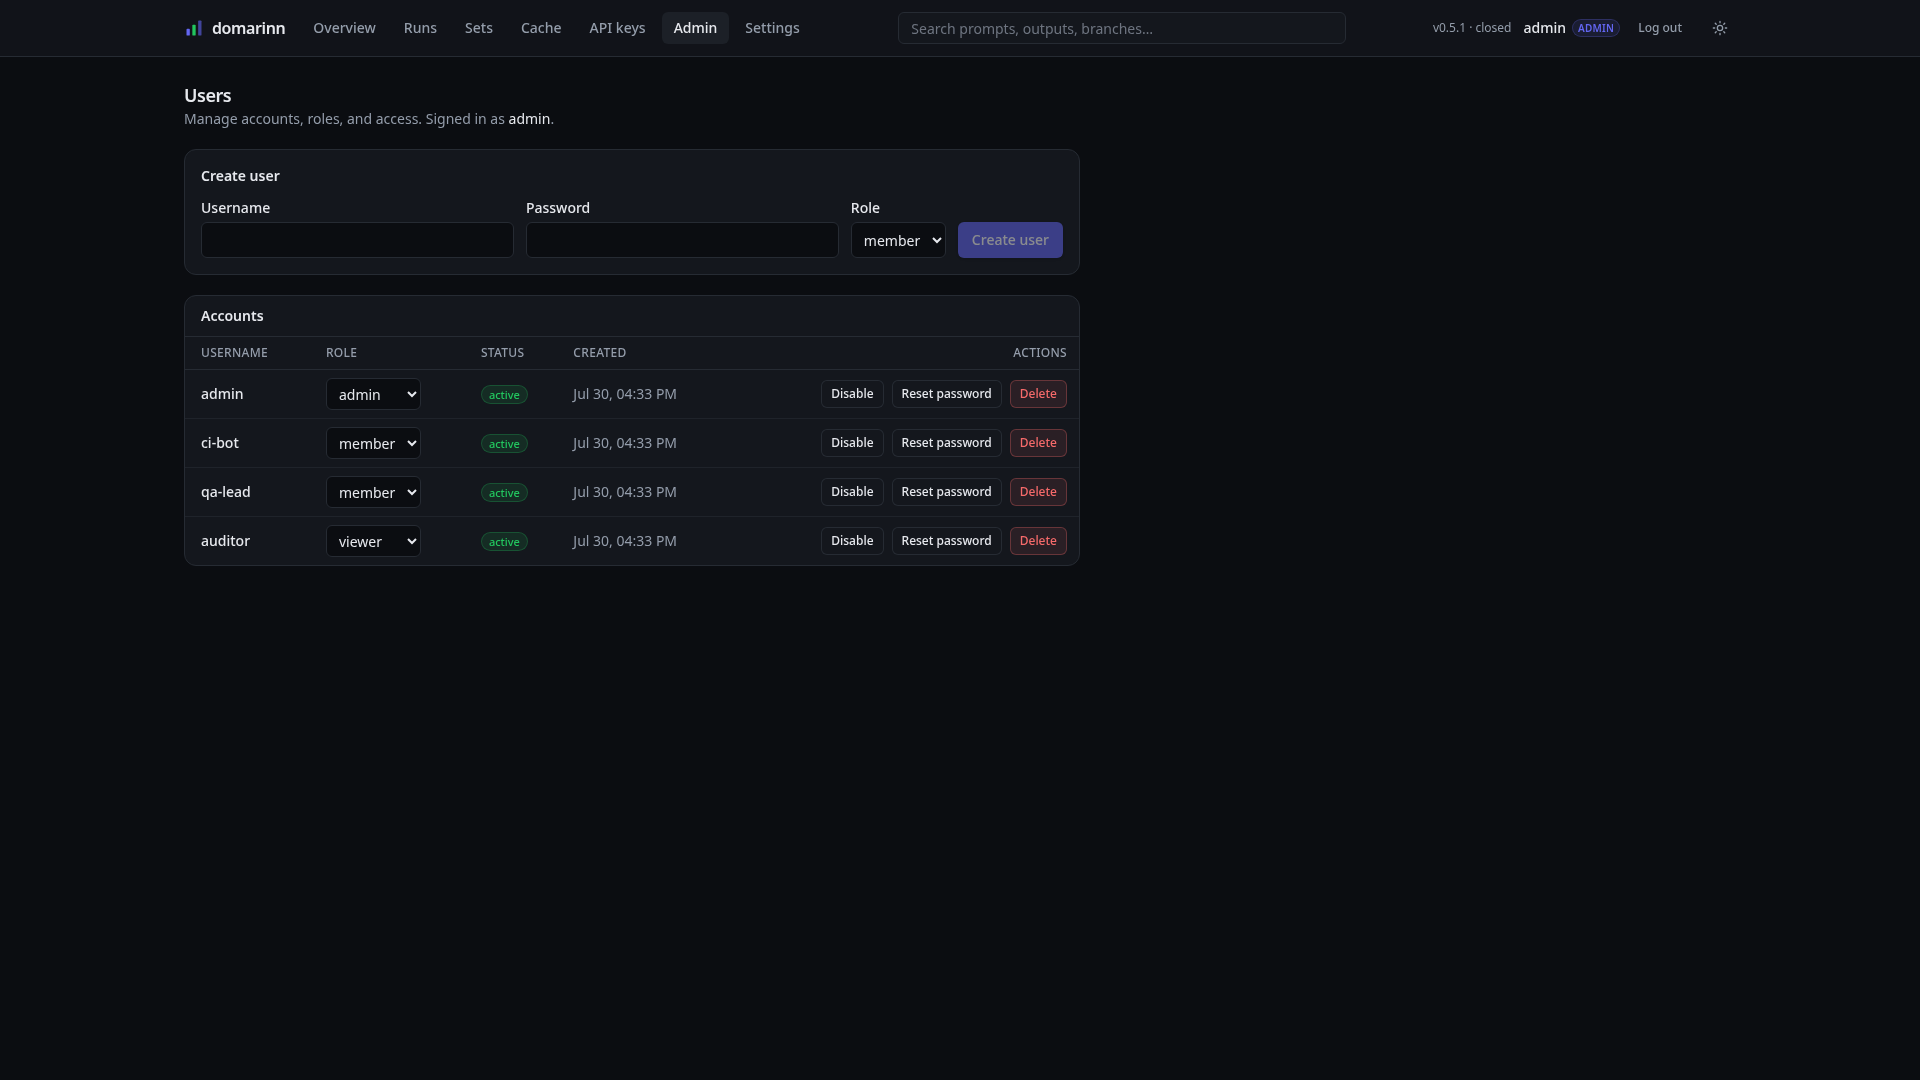The width and height of the screenshot is (1920, 1080).
Task: Delete the admin account
Action: [1038, 394]
